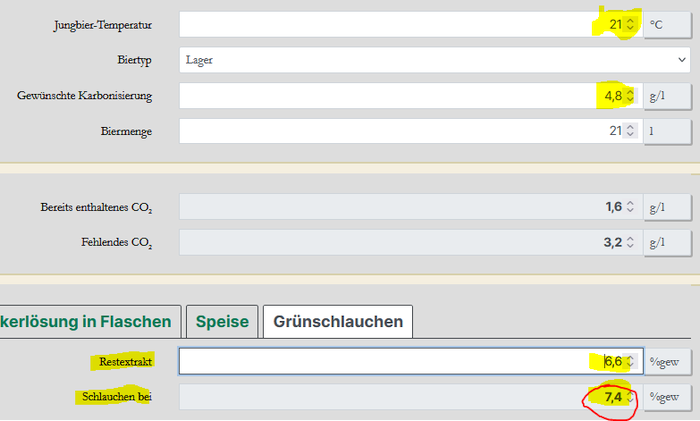
Task: Click the °C unit button
Action: [666, 25]
